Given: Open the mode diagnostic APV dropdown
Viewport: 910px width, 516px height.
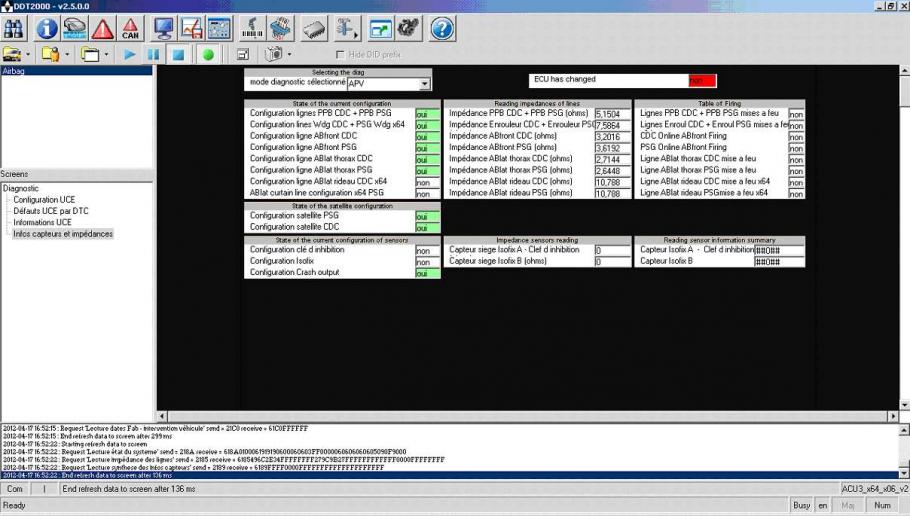Looking at the screenshot, I should 425,84.
